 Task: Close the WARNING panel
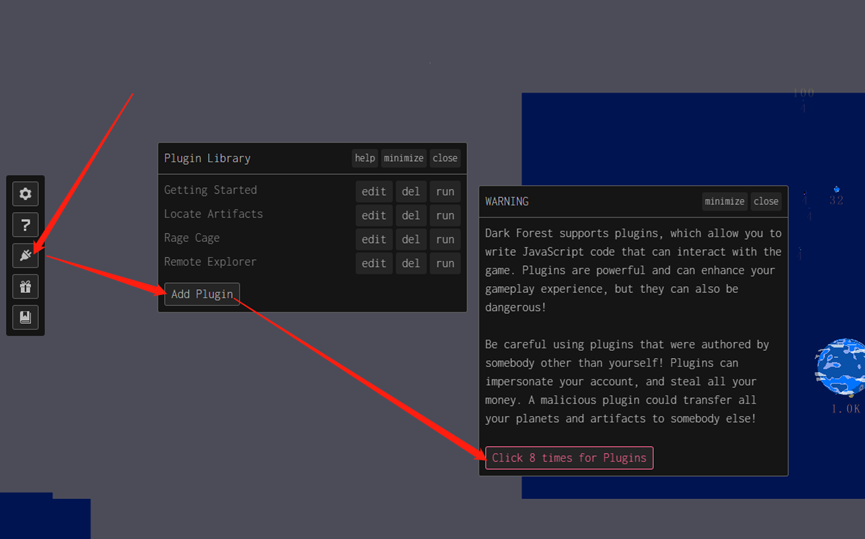coord(766,201)
